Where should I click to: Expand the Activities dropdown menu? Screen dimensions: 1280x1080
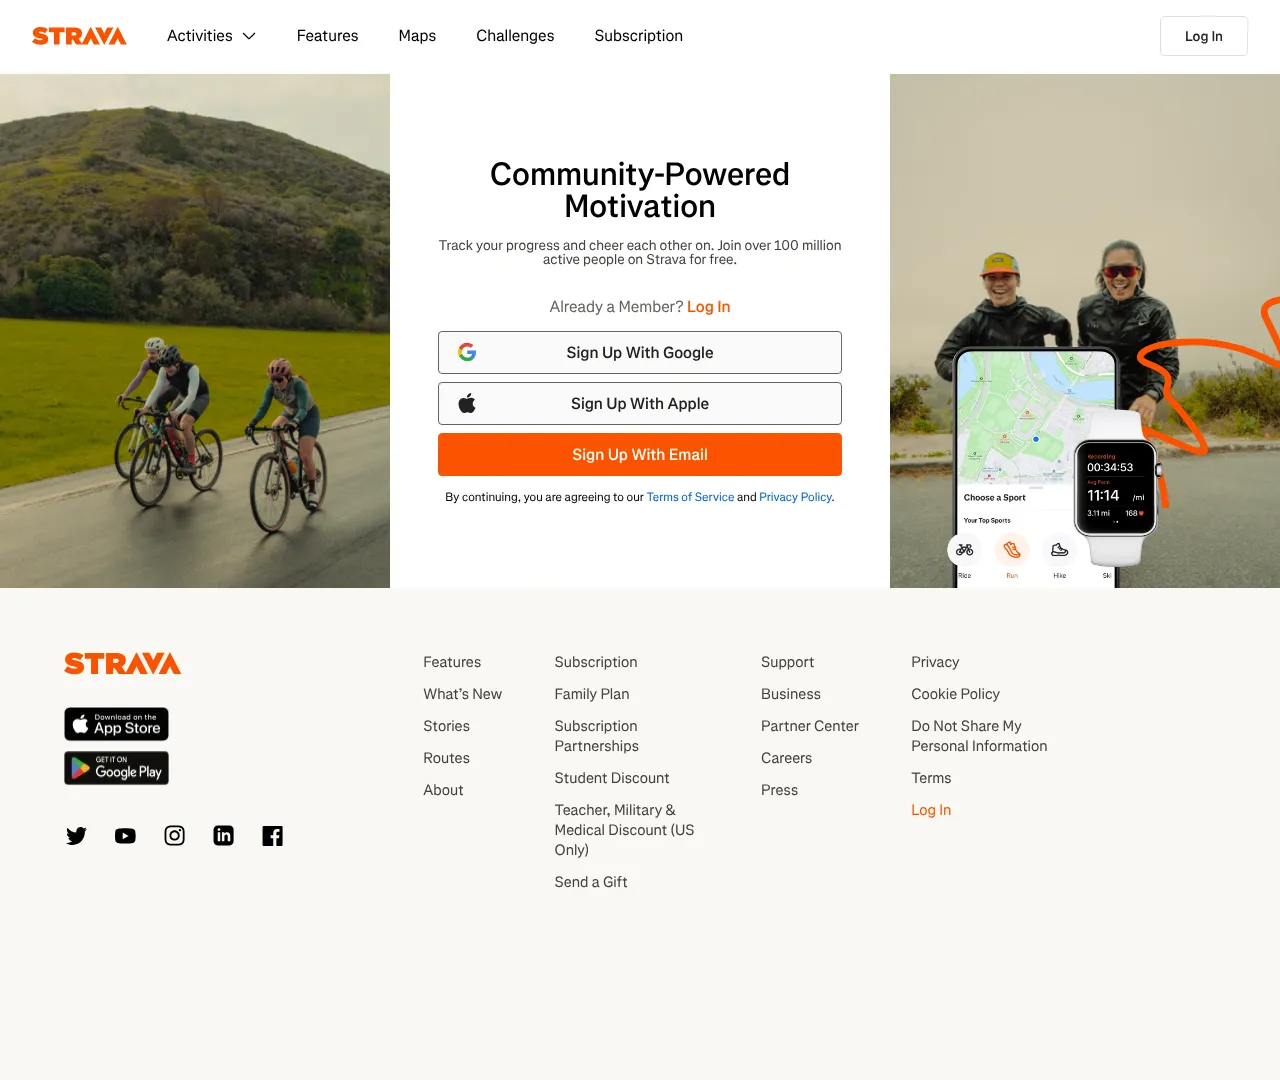[x=211, y=36]
